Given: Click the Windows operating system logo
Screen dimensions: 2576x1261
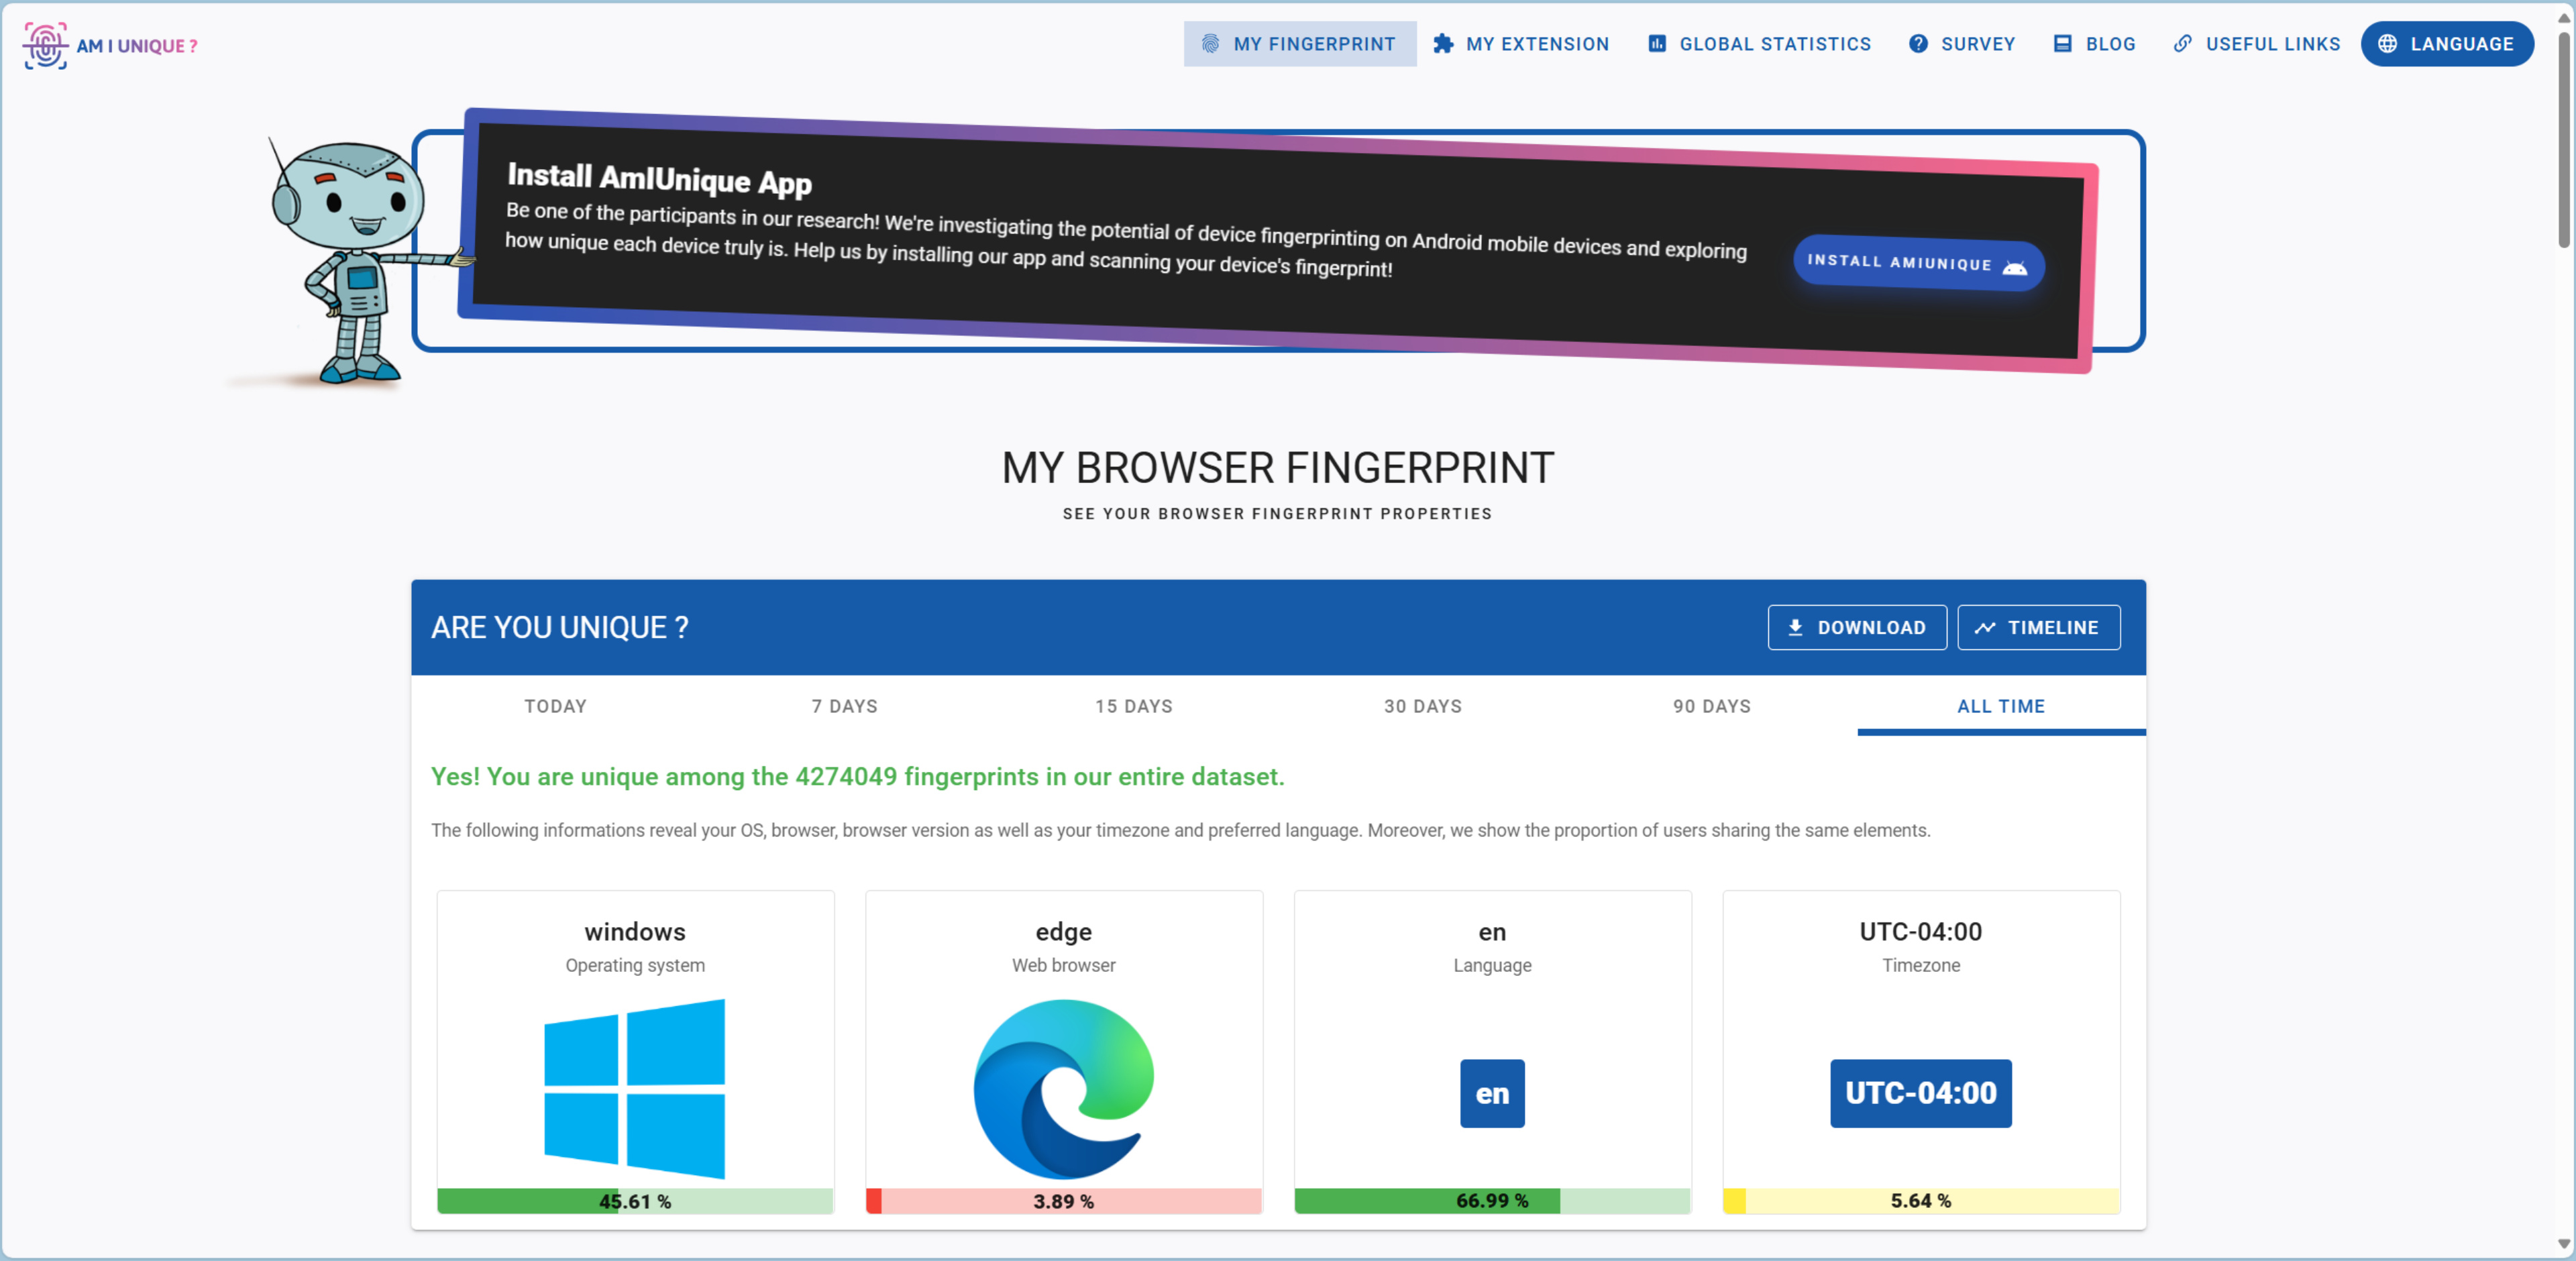Looking at the screenshot, I should [x=634, y=1088].
